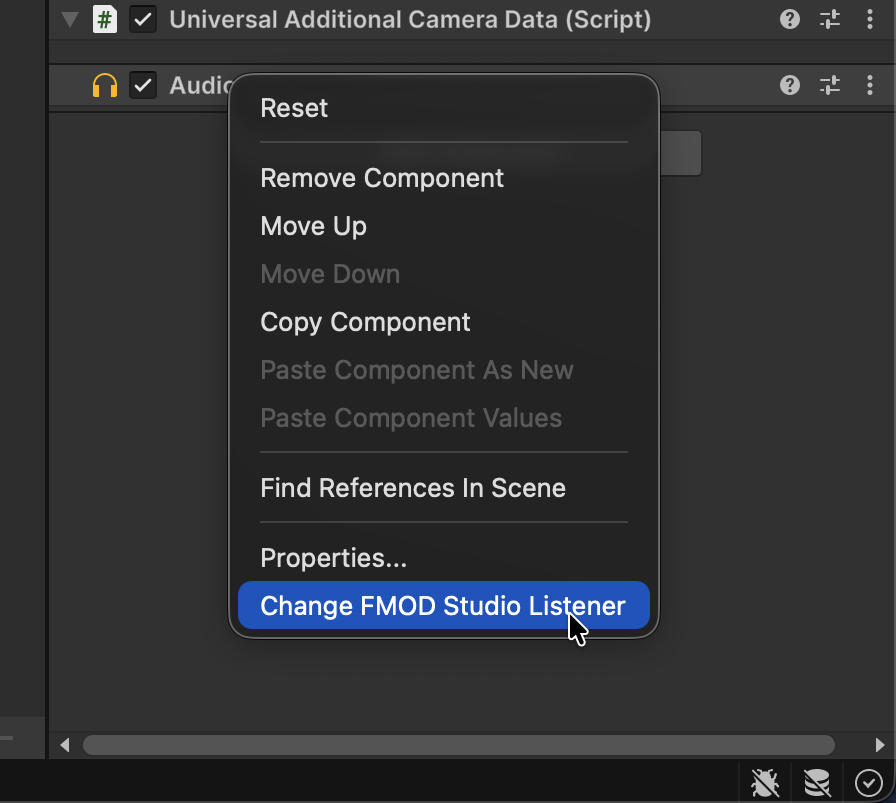
Task: Choose Move Up
Action: (x=443, y=226)
